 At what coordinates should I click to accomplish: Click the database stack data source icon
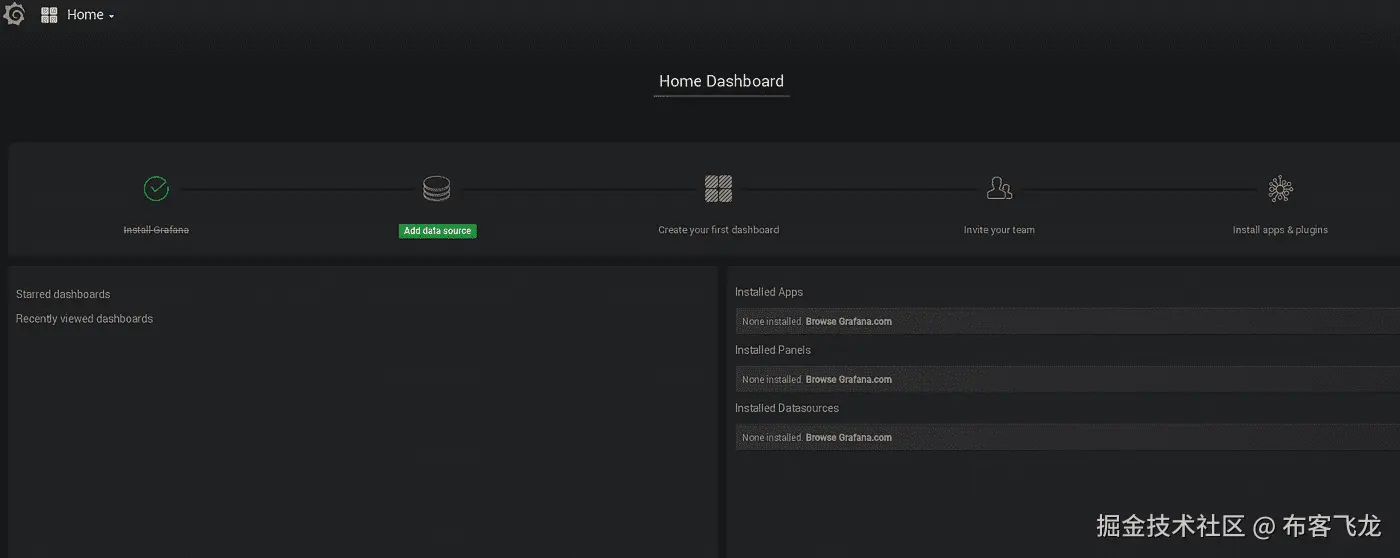click(x=437, y=188)
